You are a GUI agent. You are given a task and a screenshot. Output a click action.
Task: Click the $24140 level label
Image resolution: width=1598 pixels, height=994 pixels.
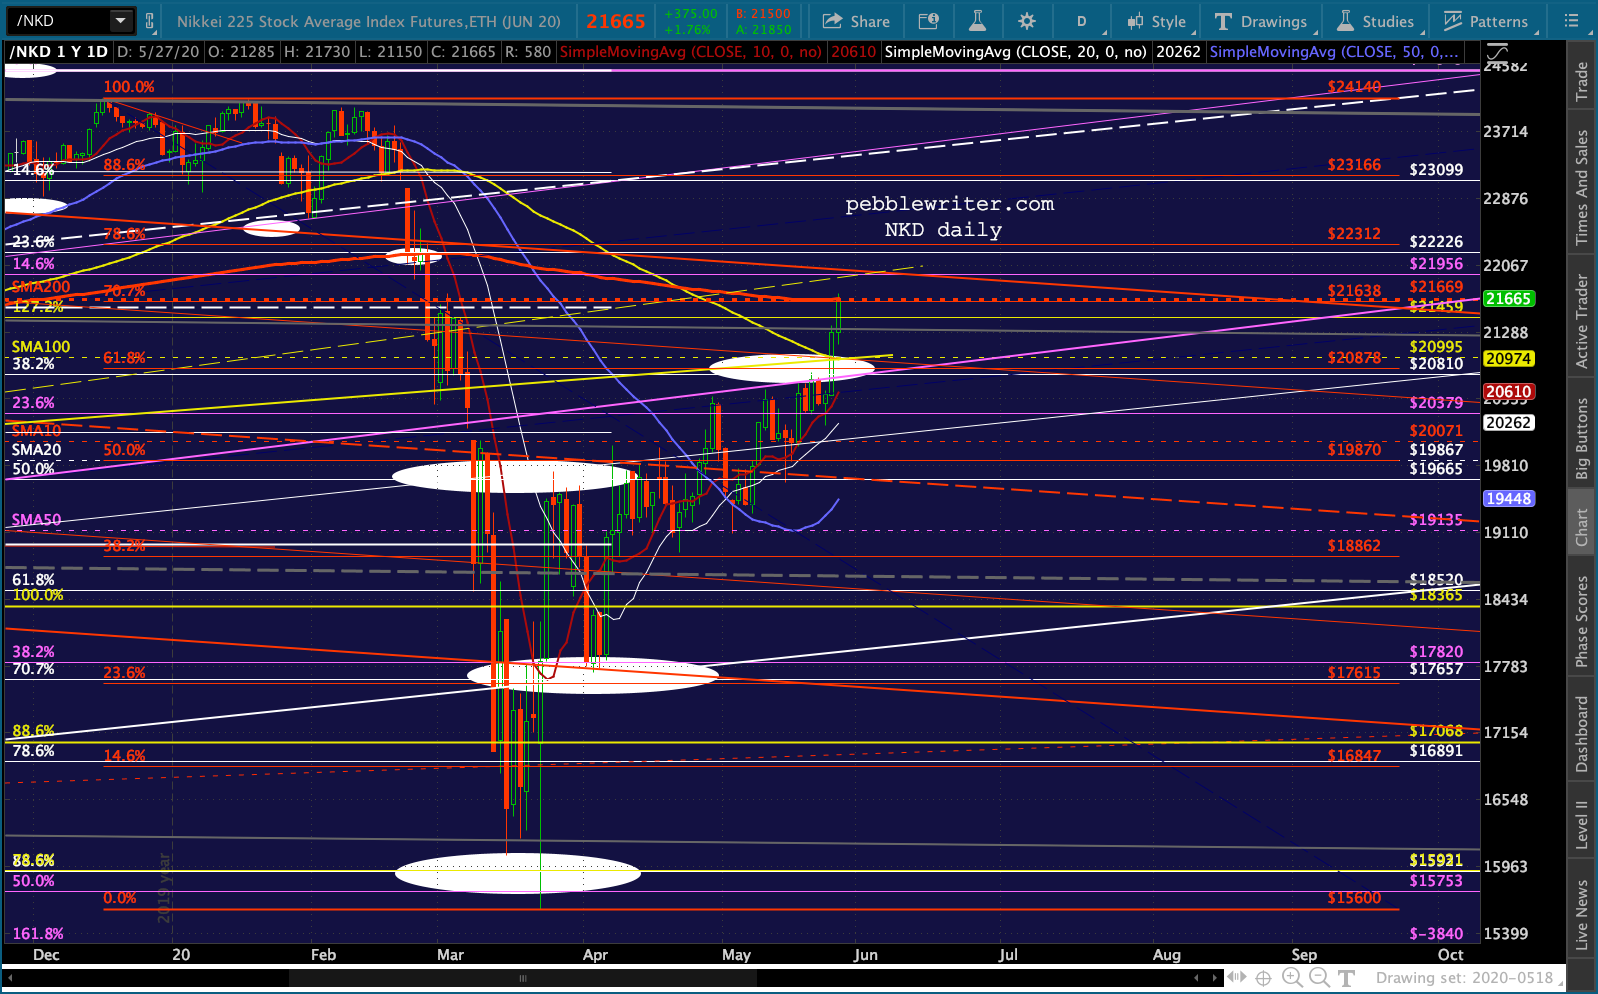[1354, 87]
